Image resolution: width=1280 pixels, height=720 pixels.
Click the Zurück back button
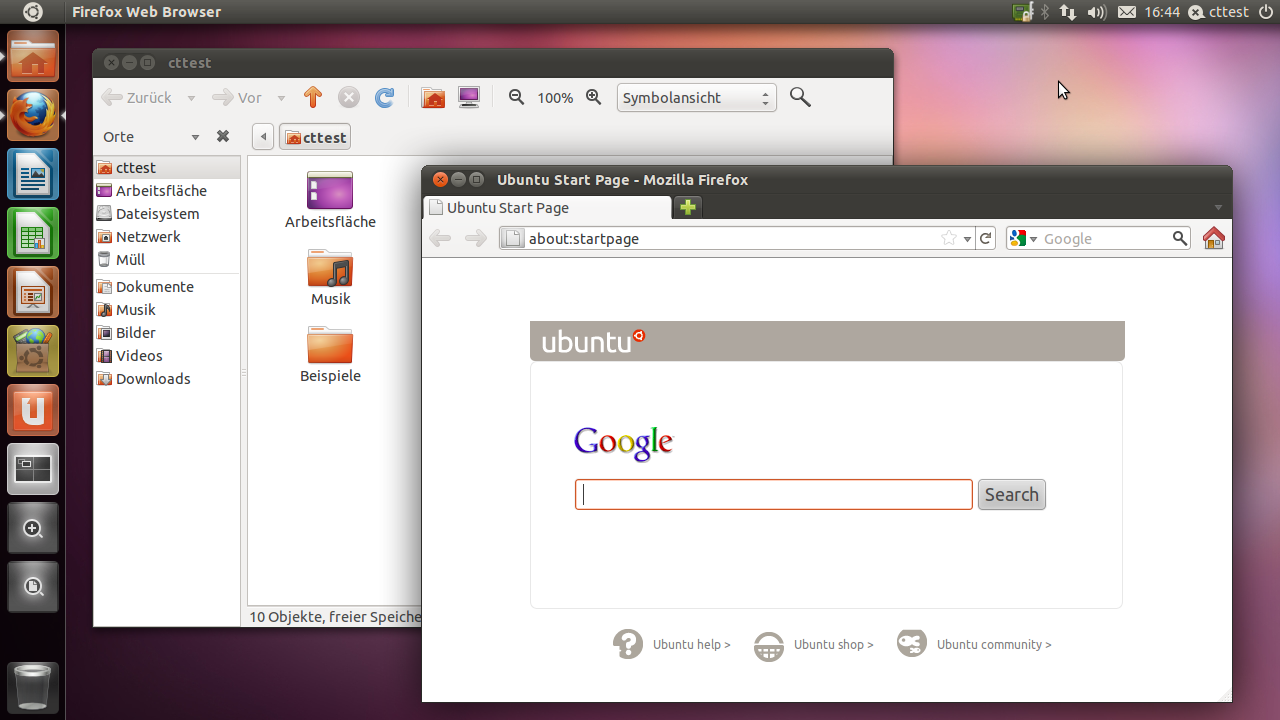(x=137, y=98)
